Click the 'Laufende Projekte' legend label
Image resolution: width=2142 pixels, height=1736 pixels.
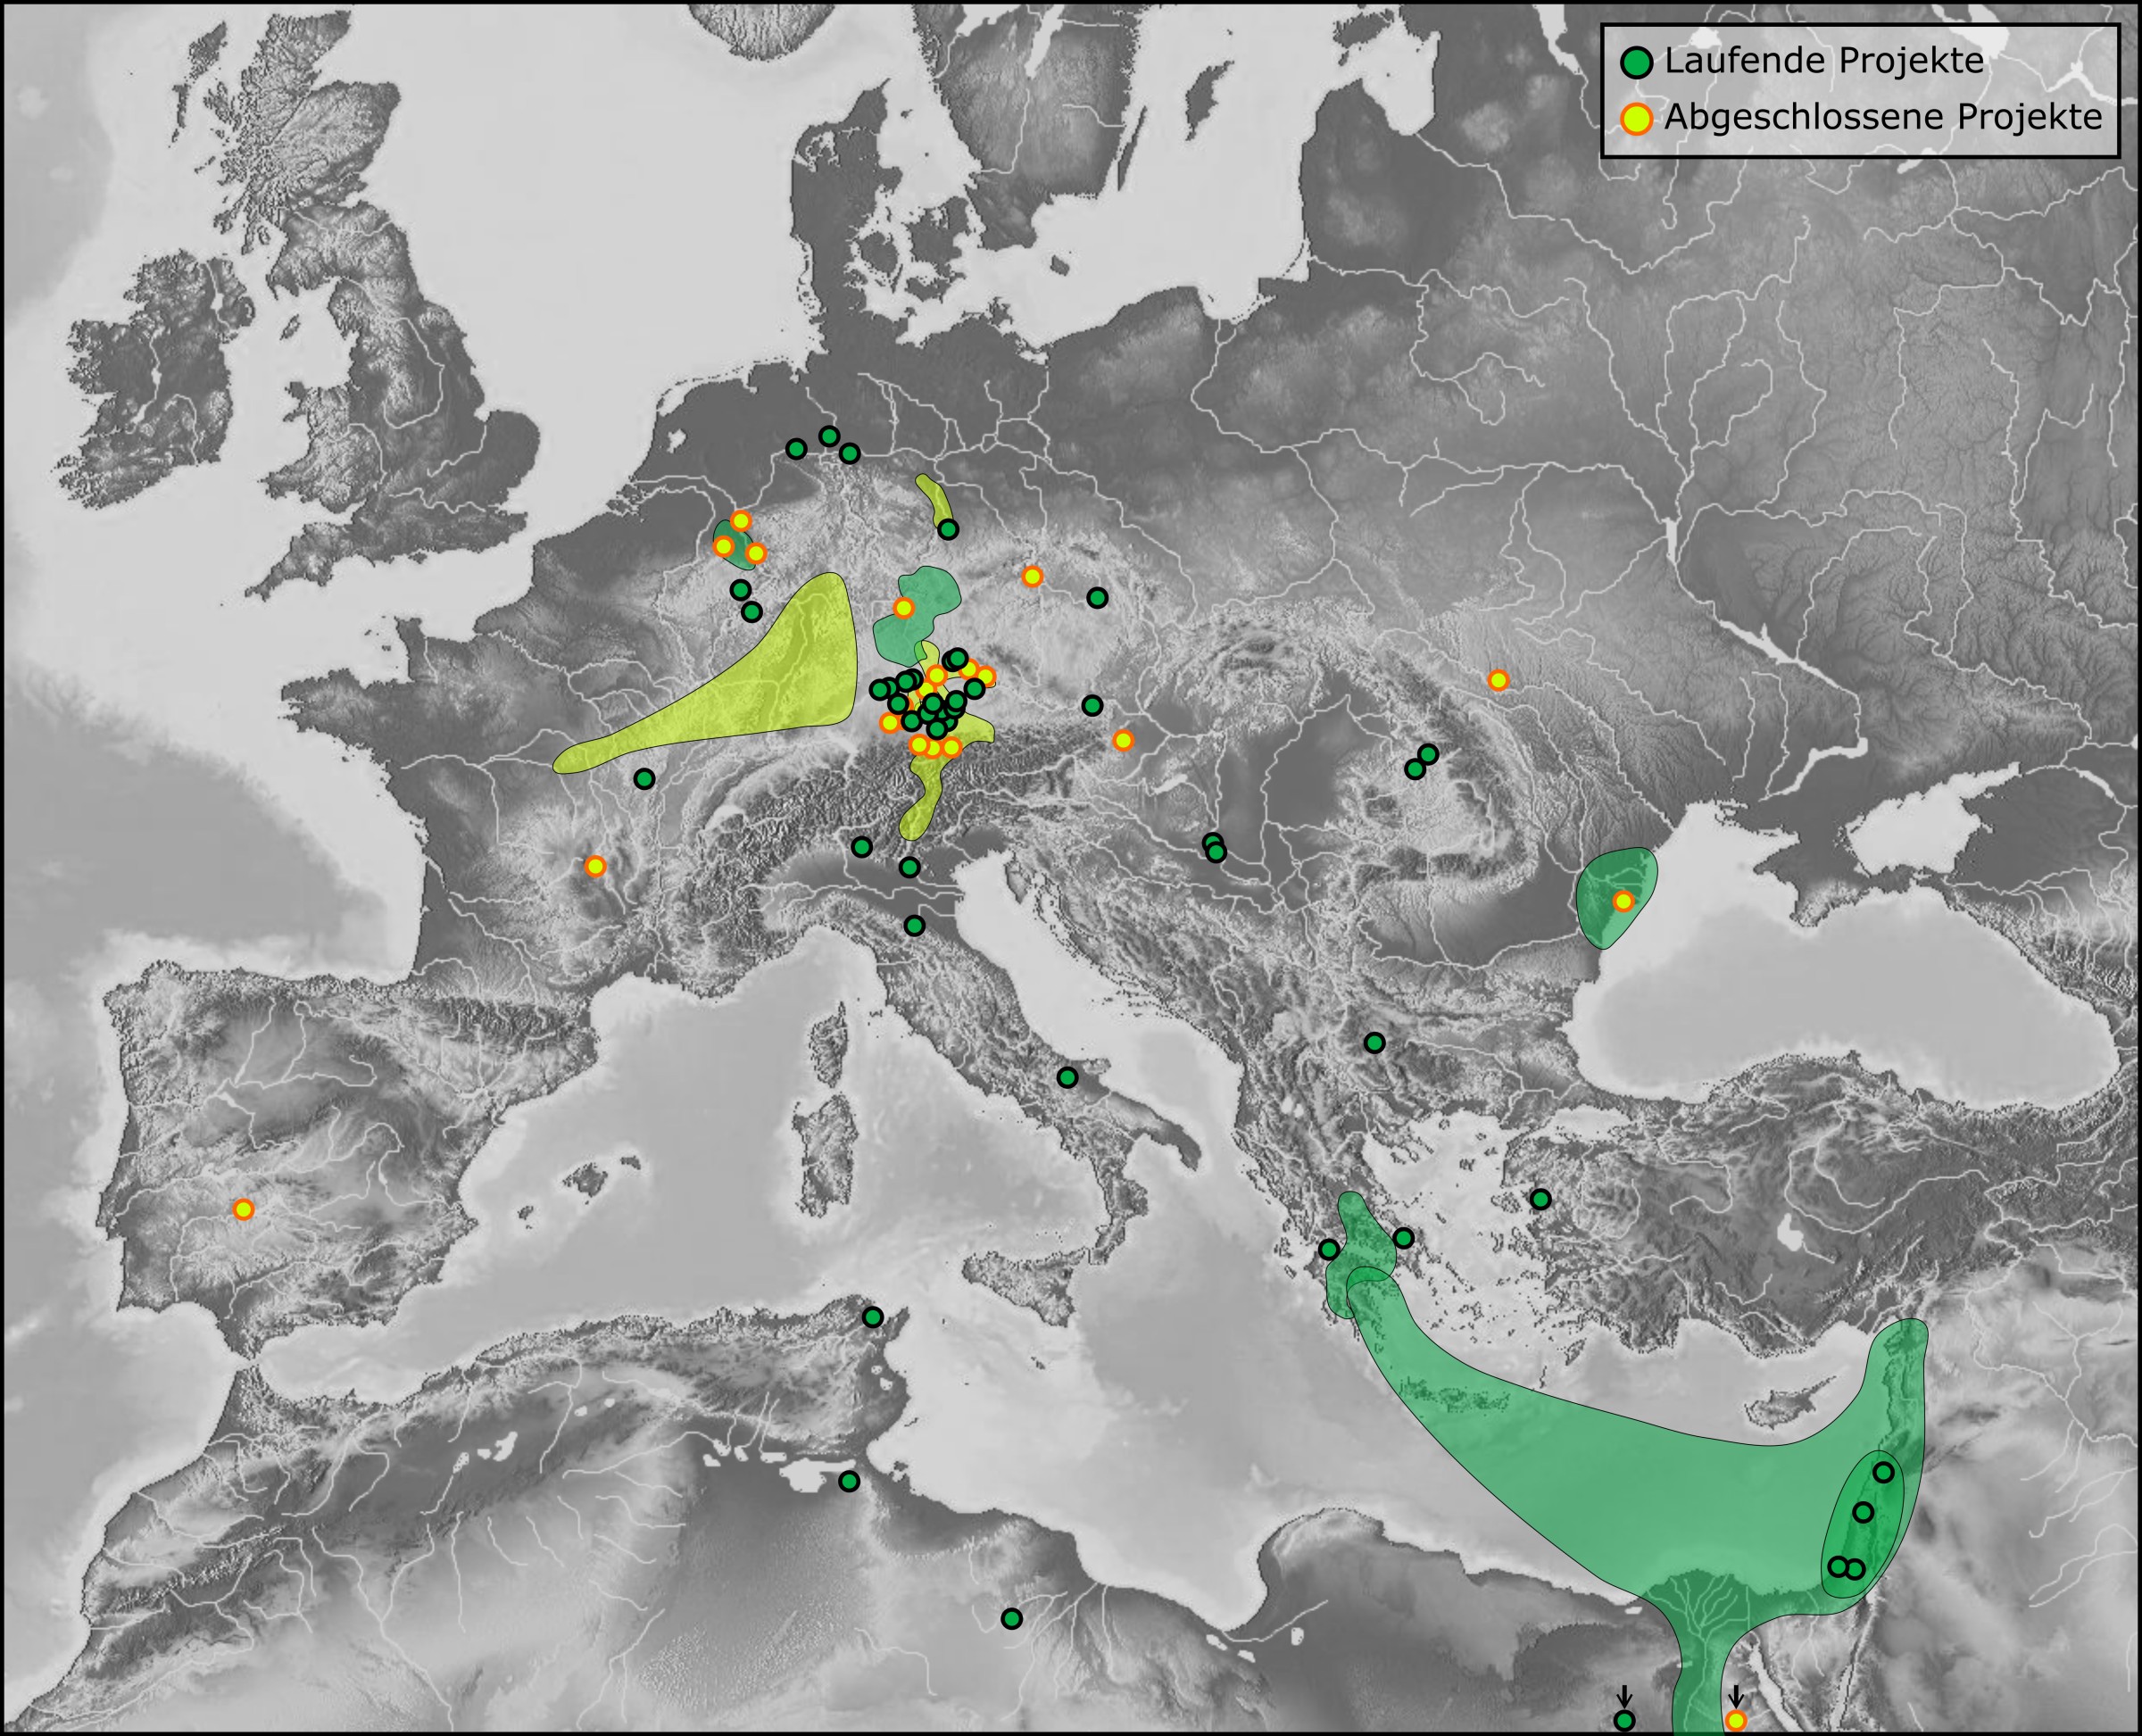tap(1824, 61)
